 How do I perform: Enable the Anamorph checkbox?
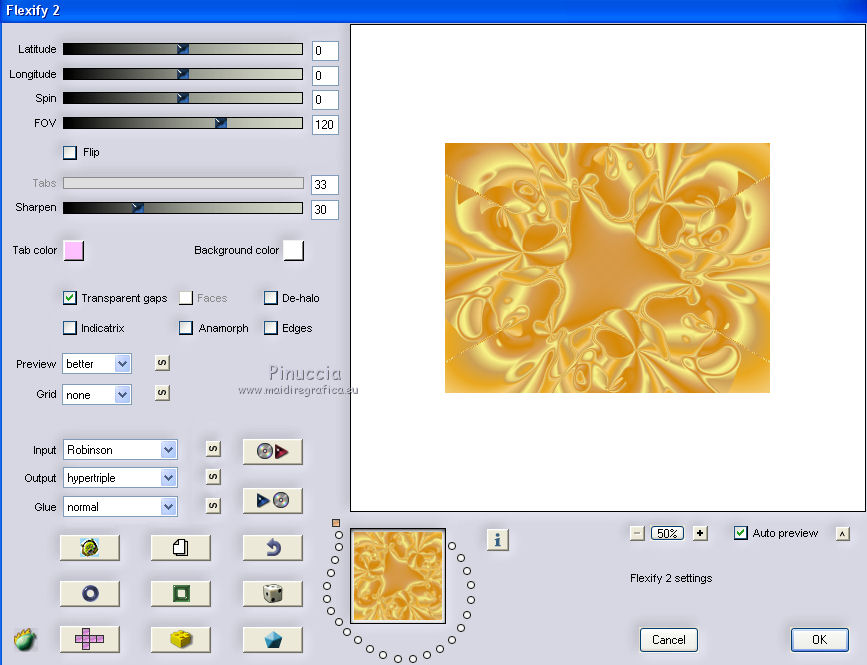(186, 328)
